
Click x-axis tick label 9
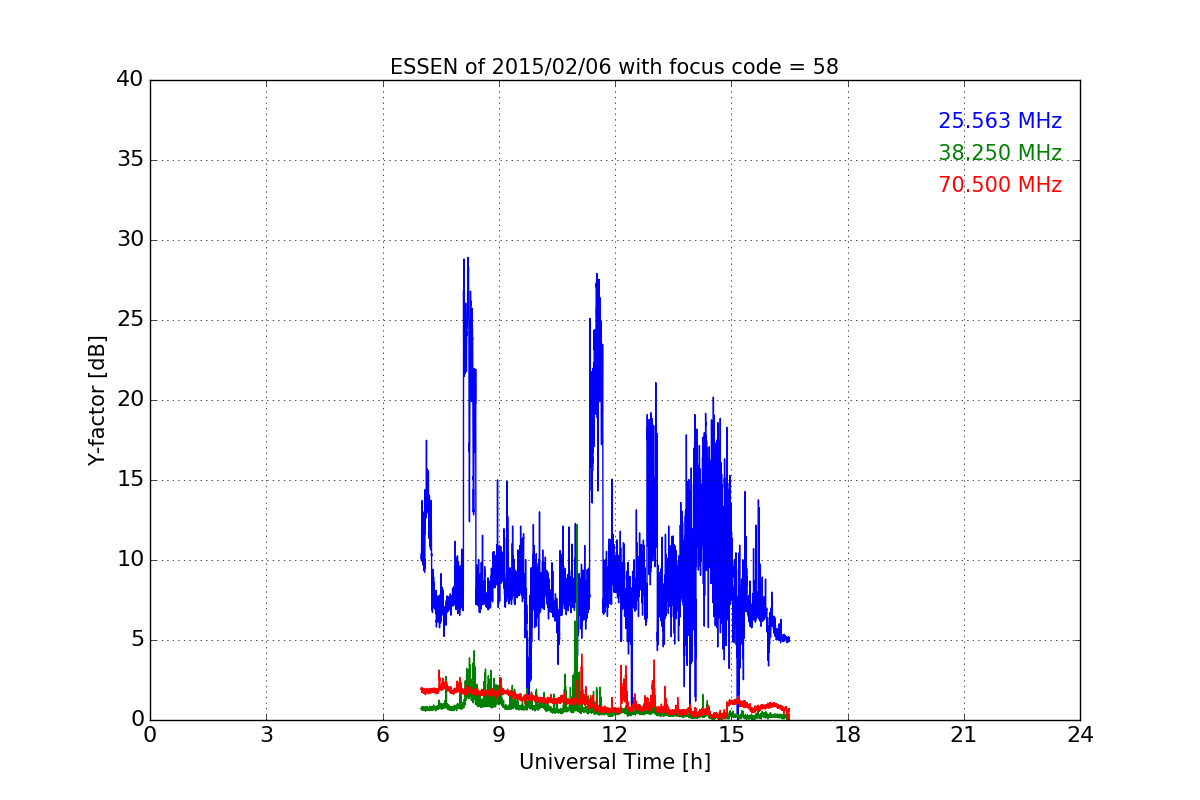pos(499,735)
